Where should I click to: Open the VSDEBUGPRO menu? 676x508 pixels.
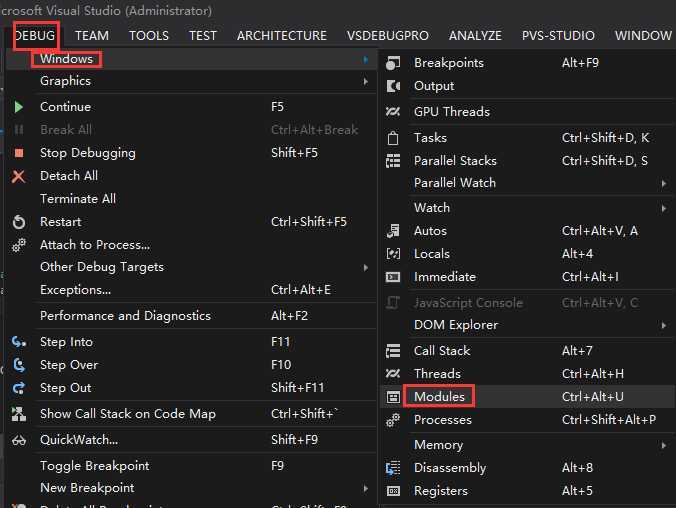(x=388, y=35)
